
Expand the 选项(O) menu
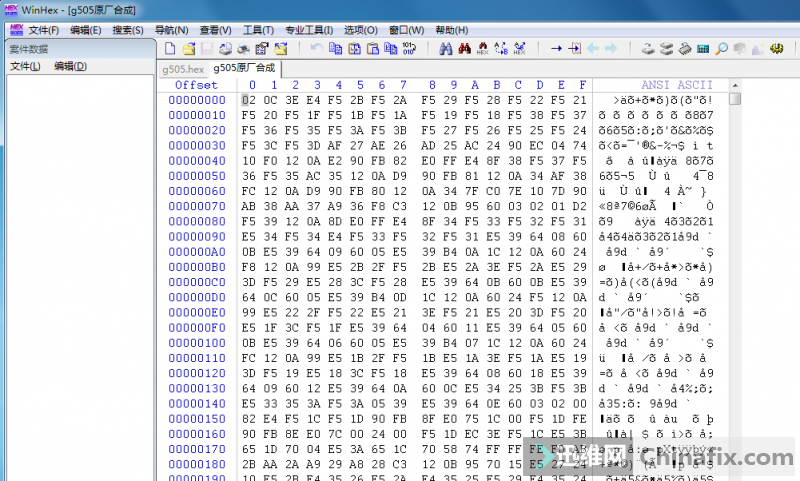coord(361,30)
